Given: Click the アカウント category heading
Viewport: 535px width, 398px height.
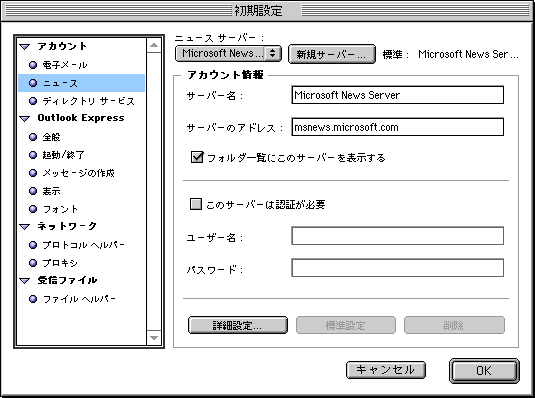Looking at the screenshot, I should (x=62, y=46).
